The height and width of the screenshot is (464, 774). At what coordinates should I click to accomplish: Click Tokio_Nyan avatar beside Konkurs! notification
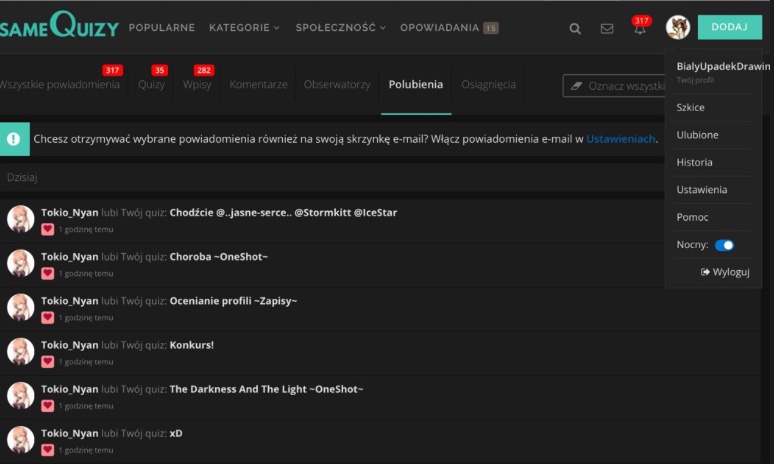coord(21,351)
